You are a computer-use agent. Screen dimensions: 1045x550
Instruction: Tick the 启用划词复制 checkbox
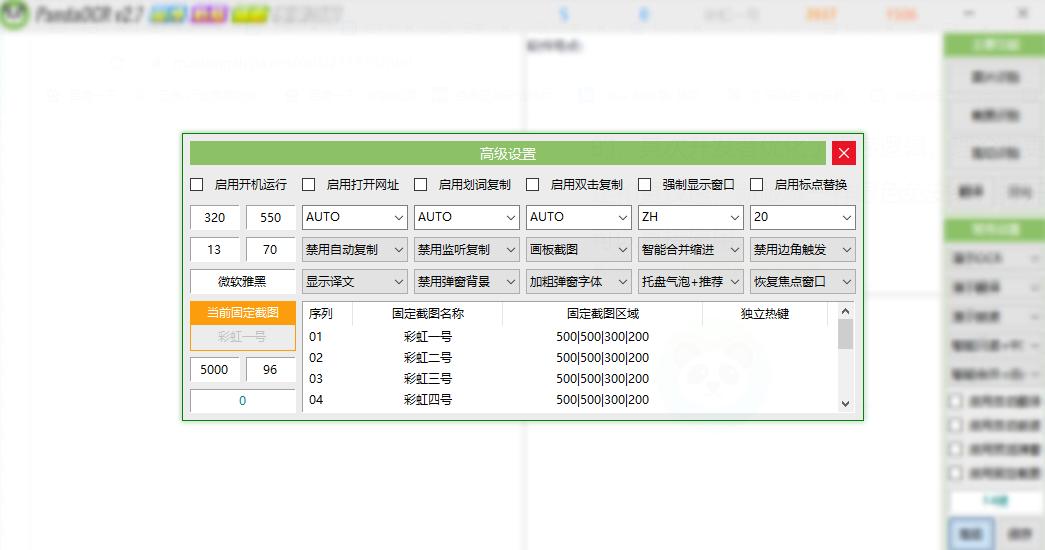(421, 185)
